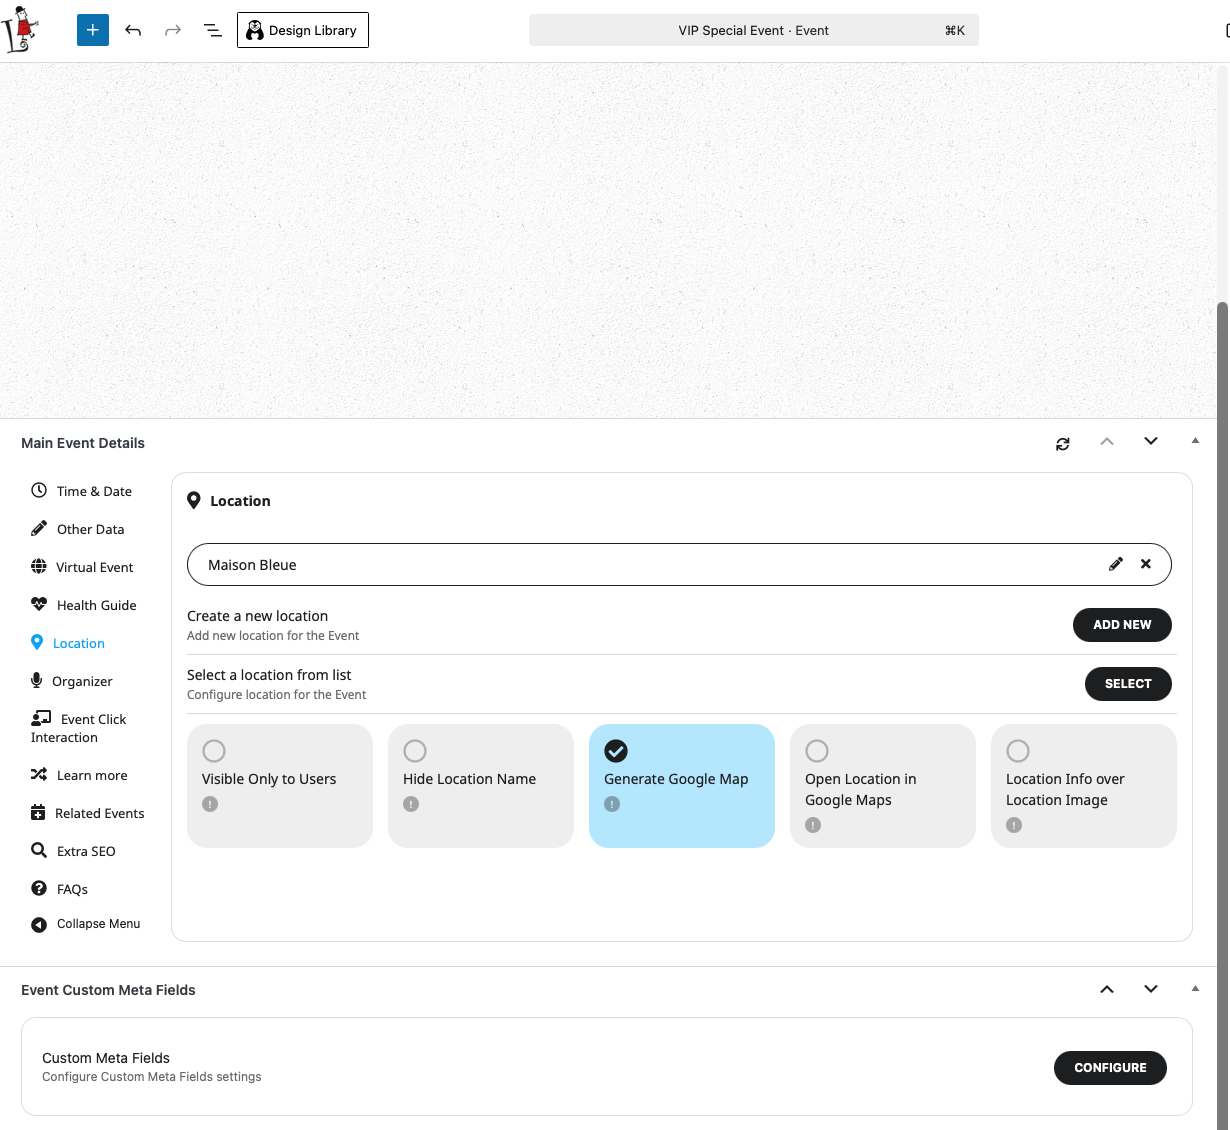Enable Visible Only to Users option
The height and width of the screenshot is (1130, 1230).
214,751
